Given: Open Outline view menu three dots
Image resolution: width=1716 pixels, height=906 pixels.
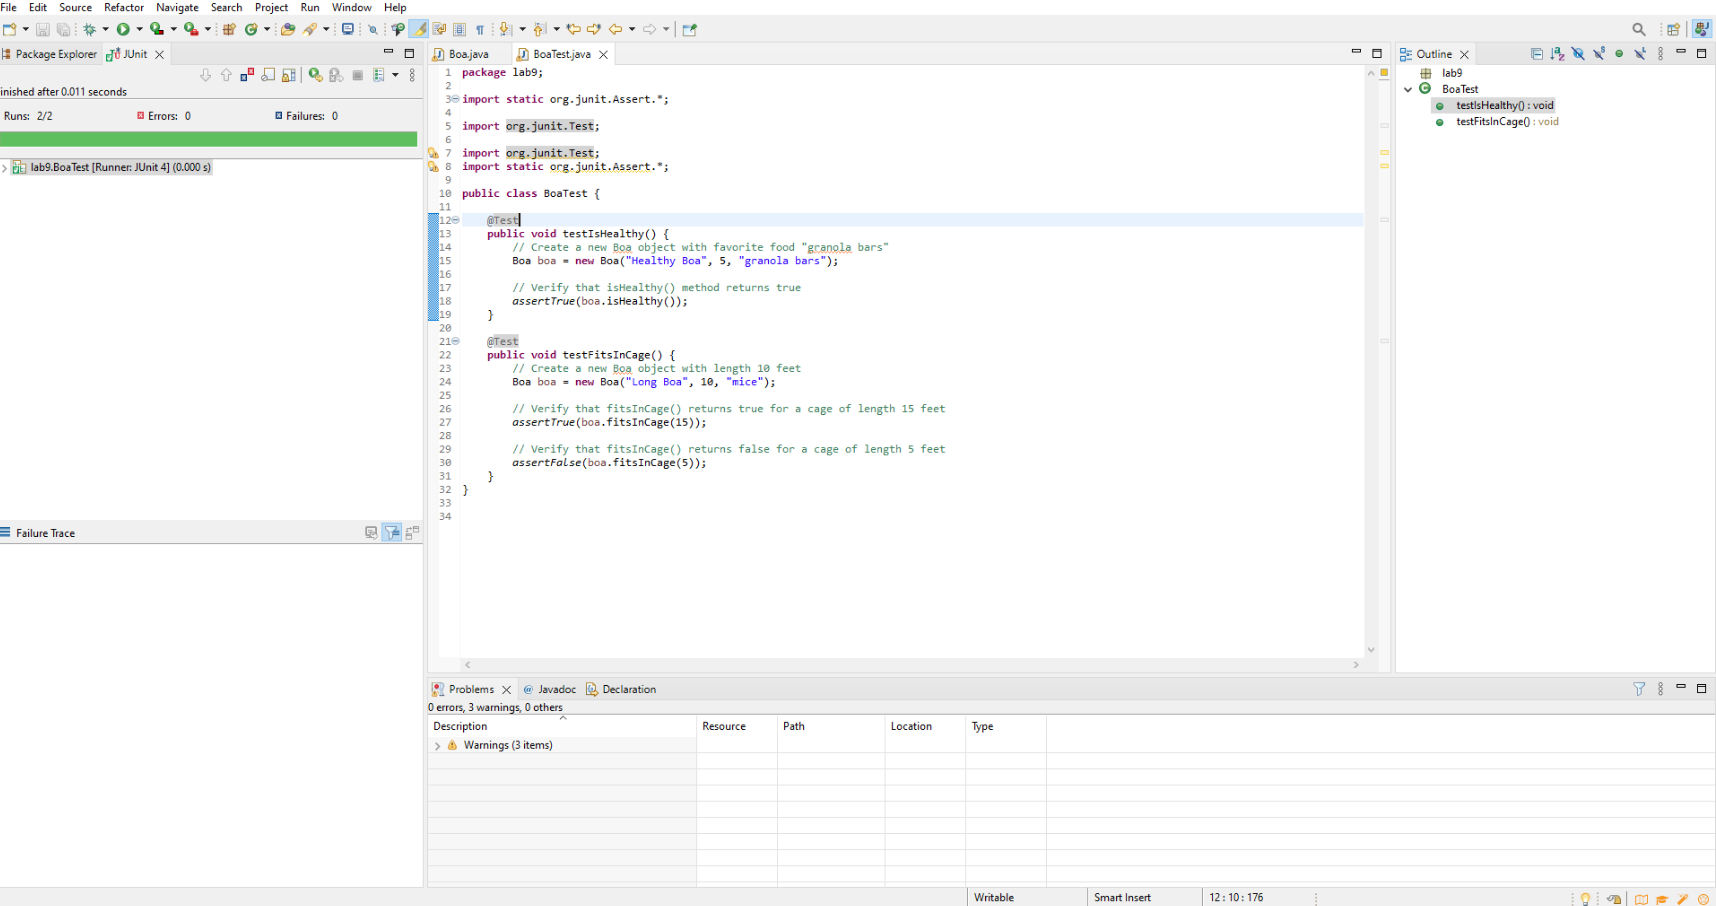Looking at the screenshot, I should 1660,54.
